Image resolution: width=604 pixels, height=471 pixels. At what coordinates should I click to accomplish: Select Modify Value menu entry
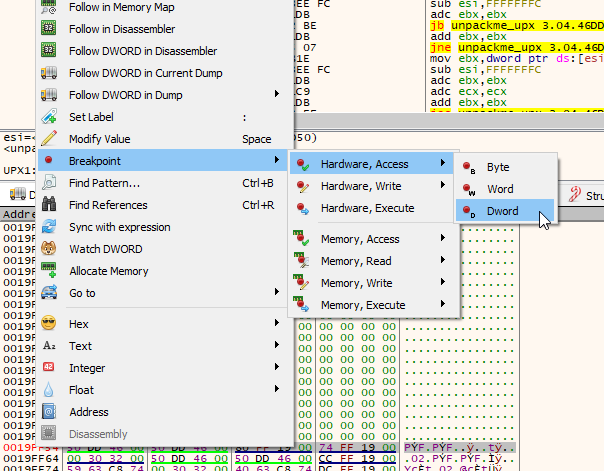click(x=163, y=139)
